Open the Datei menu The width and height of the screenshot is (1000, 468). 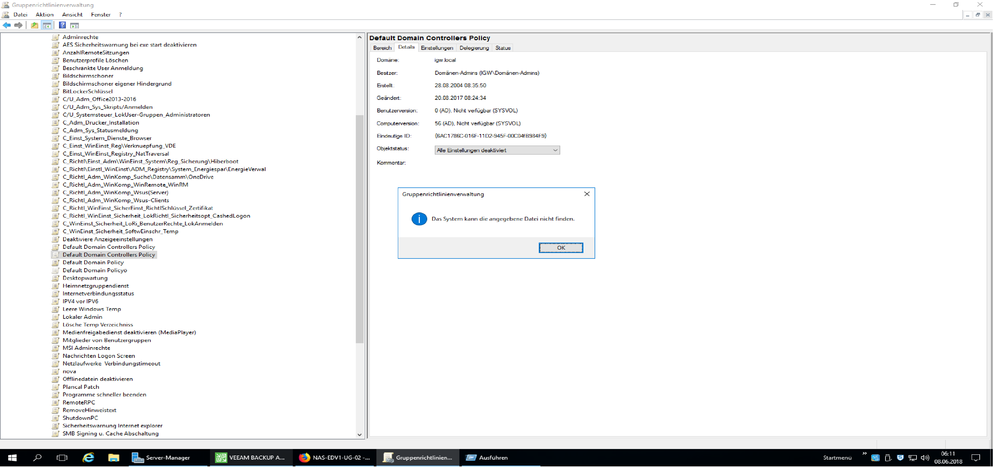[20, 15]
